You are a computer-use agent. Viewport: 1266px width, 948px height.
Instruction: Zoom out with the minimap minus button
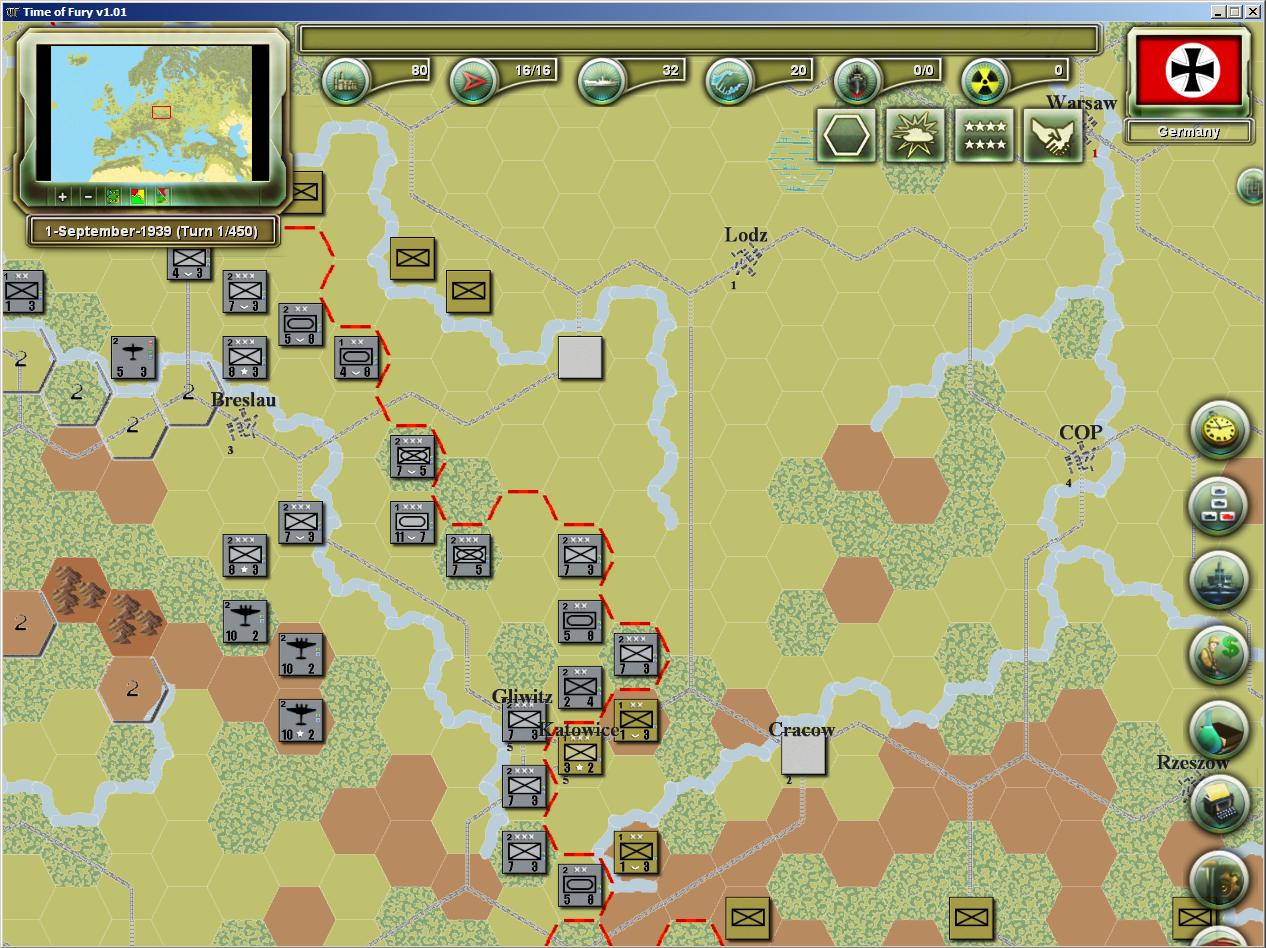(87, 196)
